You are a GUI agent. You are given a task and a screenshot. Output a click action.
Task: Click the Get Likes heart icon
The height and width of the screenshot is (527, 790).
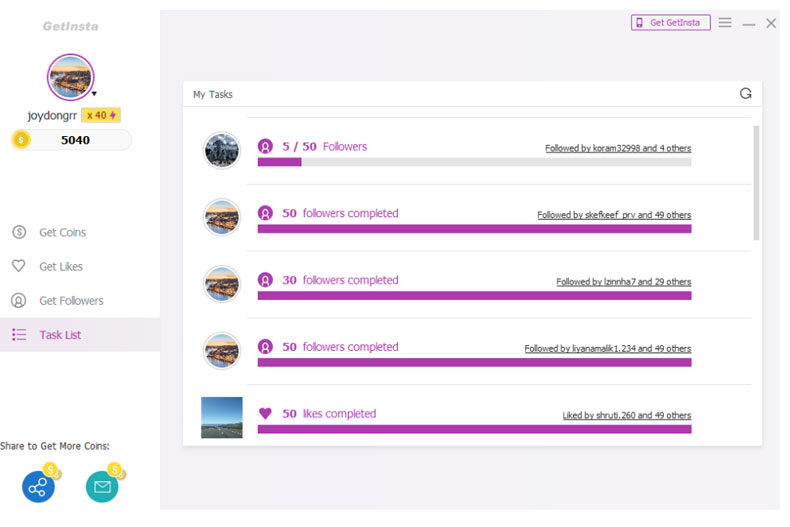coord(19,266)
